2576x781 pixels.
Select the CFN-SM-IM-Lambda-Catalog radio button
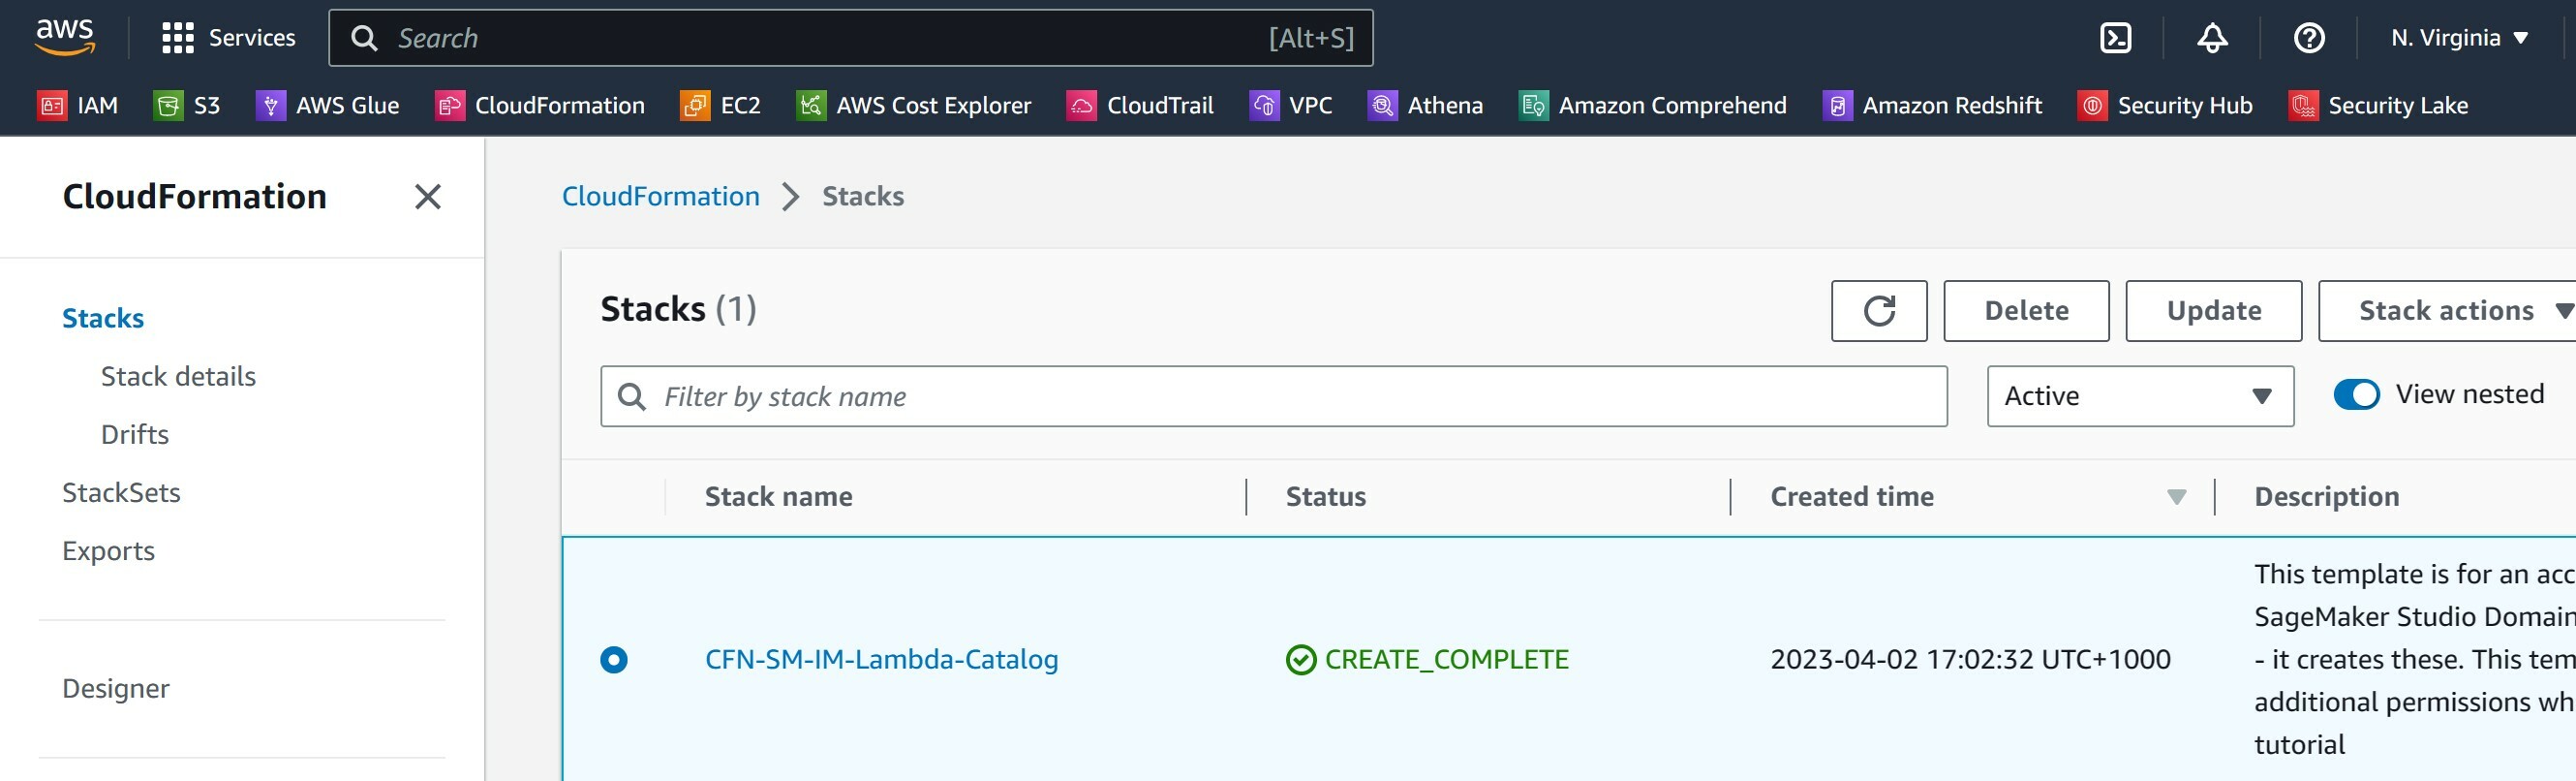[614, 660]
